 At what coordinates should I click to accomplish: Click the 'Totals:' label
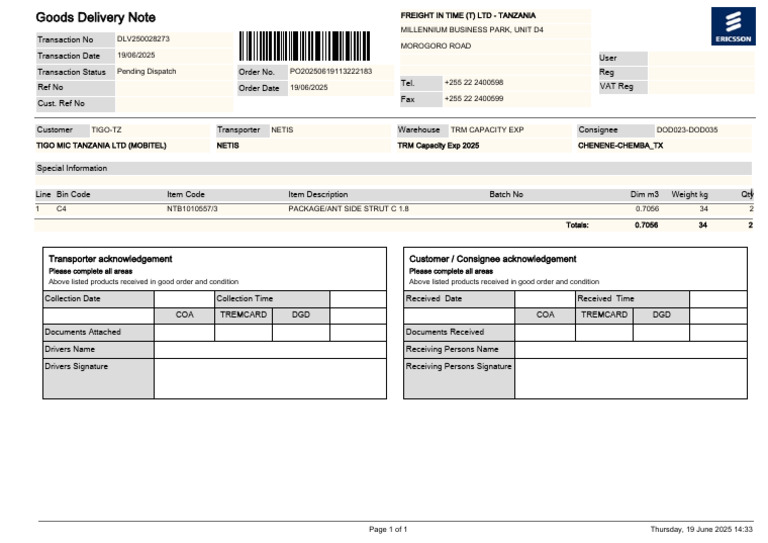(x=577, y=225)
